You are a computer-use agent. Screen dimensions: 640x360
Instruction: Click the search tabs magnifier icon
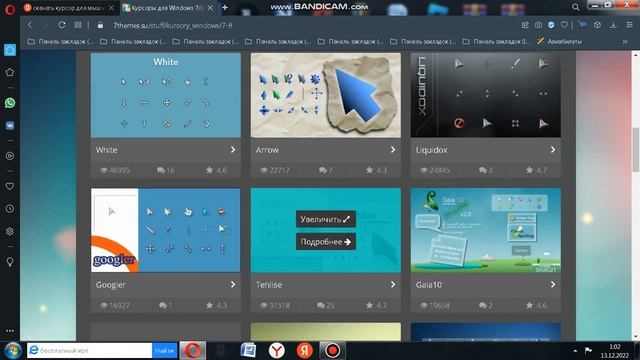[576, 7]
